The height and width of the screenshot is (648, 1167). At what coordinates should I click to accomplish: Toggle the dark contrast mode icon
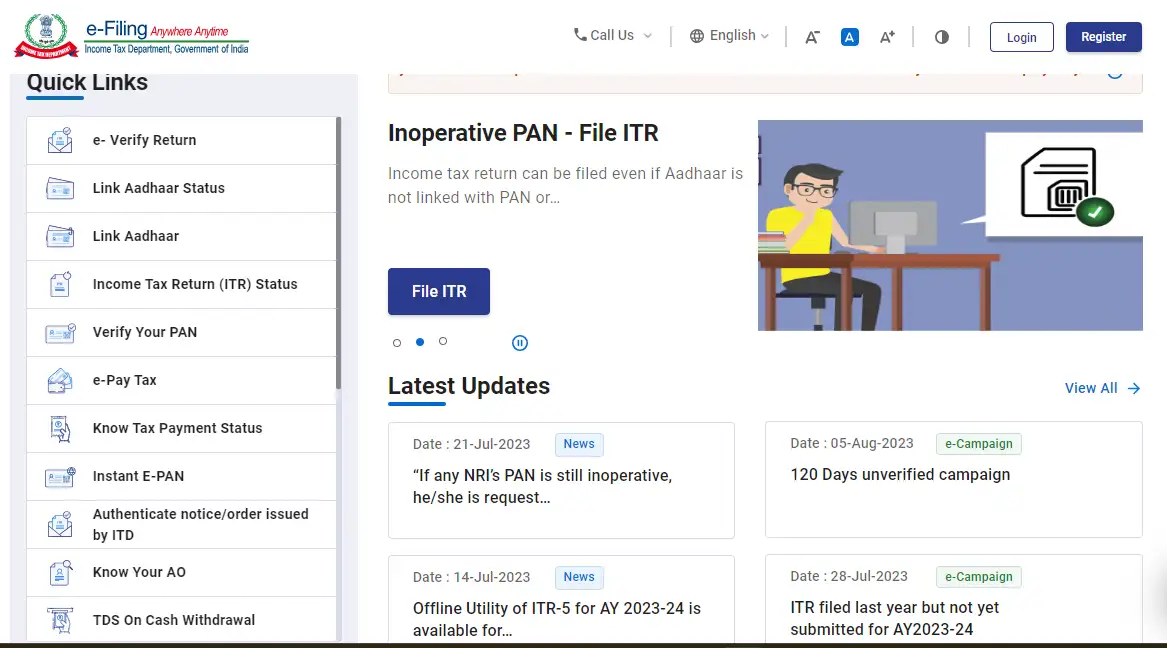[941, 36]
